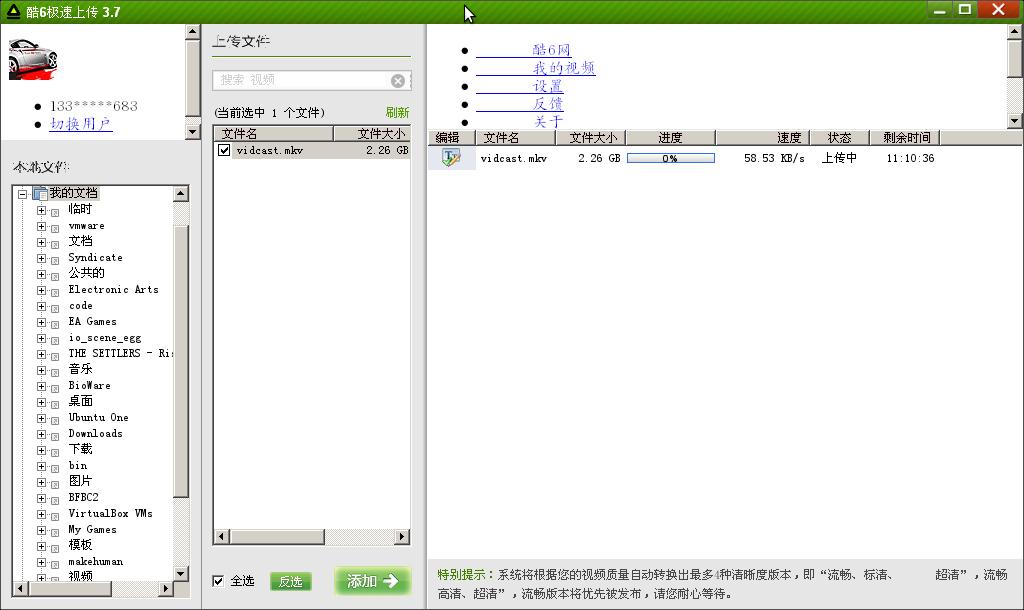Click the vidcast.mkv upload progress bar

[x=671, y=158]
